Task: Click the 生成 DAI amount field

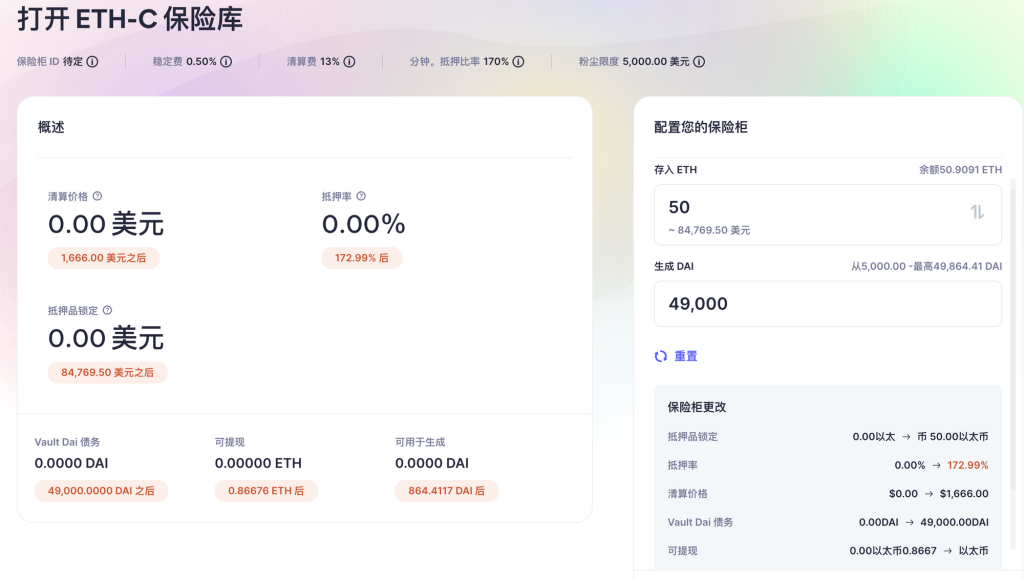Action: [827, 304]
